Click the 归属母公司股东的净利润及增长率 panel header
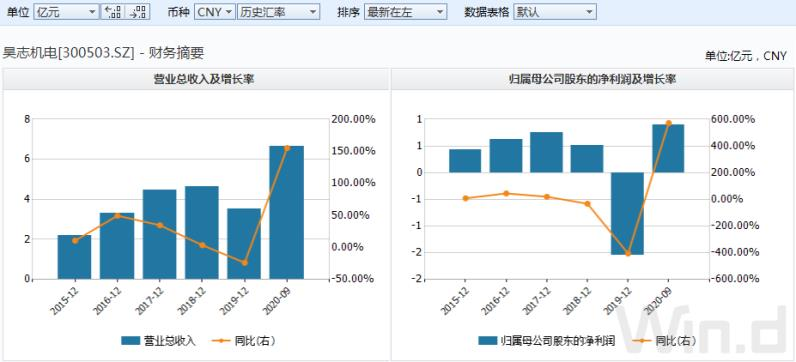Screen dimensions: 796x362 click(x=592, y=80)
